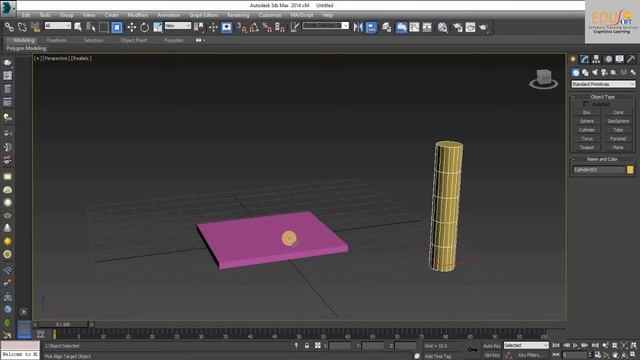Select the Select and Move tool
This screenshot has width=640, height=360.
pos(131,27)
